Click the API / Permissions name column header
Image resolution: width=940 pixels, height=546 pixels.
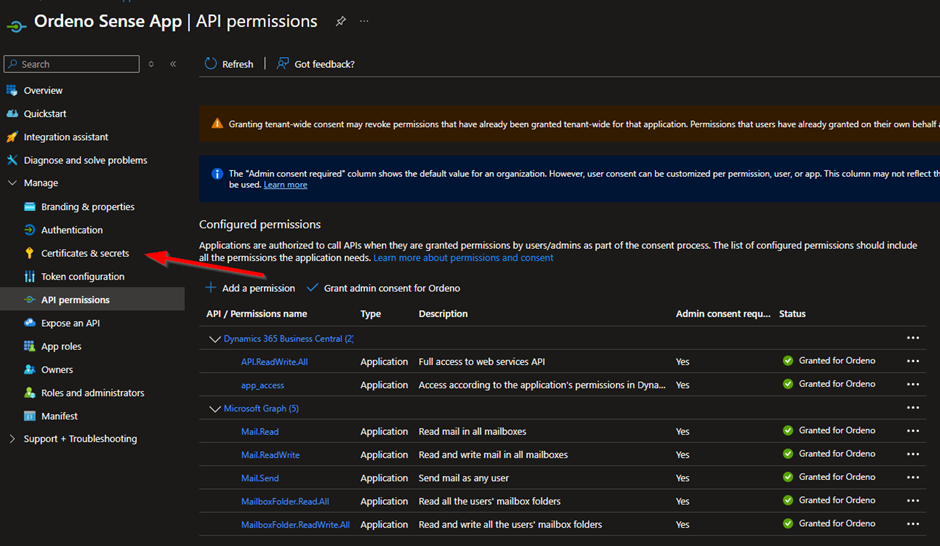pyautogui.click(x=257, y=313)
